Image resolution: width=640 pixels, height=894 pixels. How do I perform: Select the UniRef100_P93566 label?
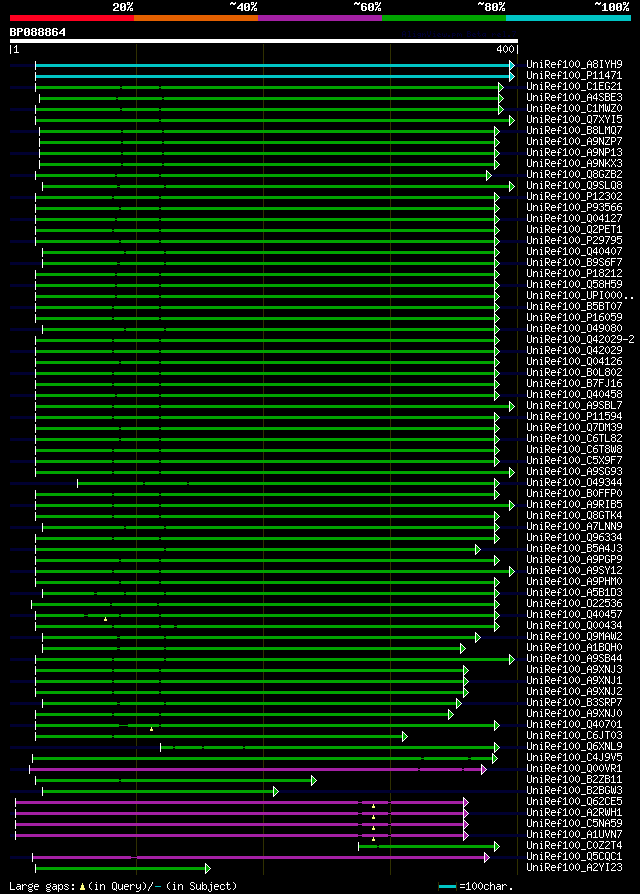(574, 207)
